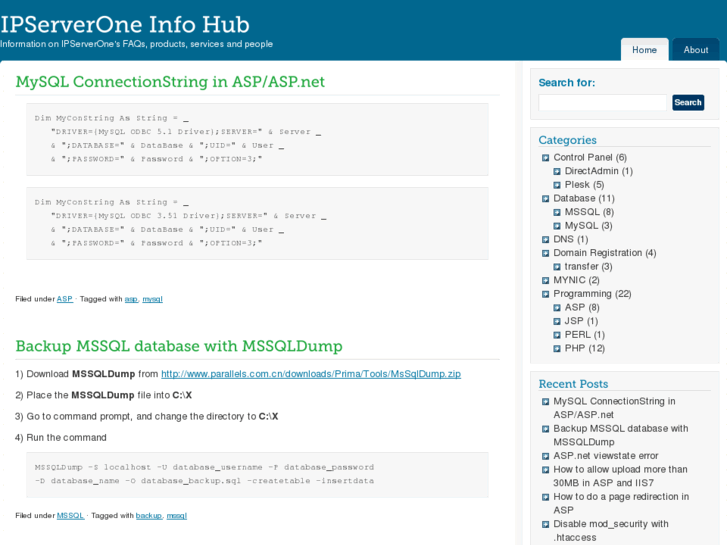Click the bullet icon beside MYNIC category
This screenshot has width=727, height=545.
tap(545, 281)
